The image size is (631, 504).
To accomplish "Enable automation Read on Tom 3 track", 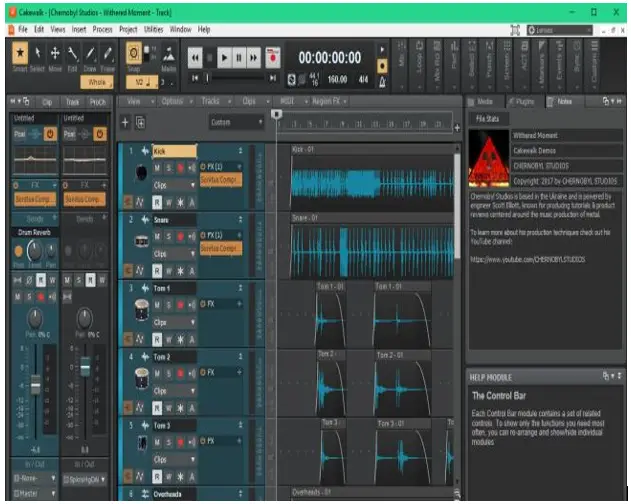I will click(x=157, y=477).
